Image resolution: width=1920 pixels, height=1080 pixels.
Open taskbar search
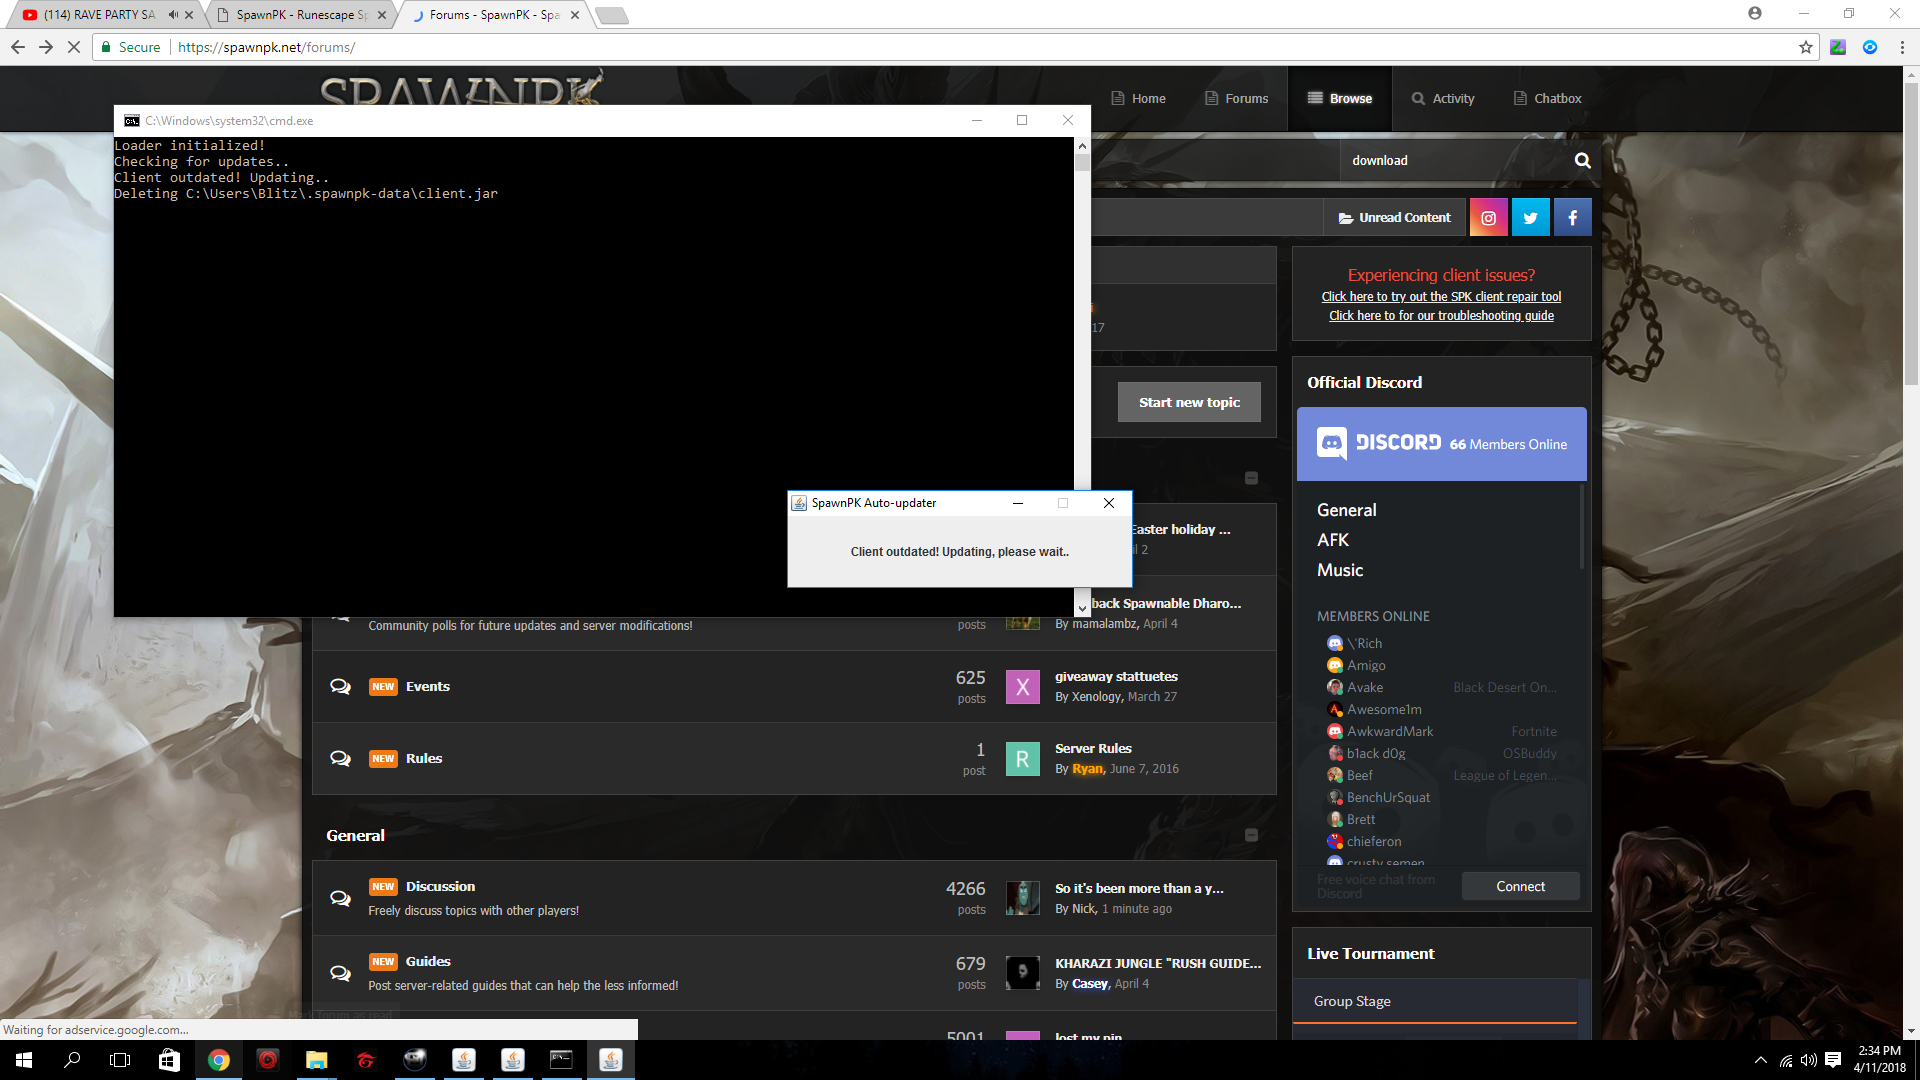pos(72,1060)
